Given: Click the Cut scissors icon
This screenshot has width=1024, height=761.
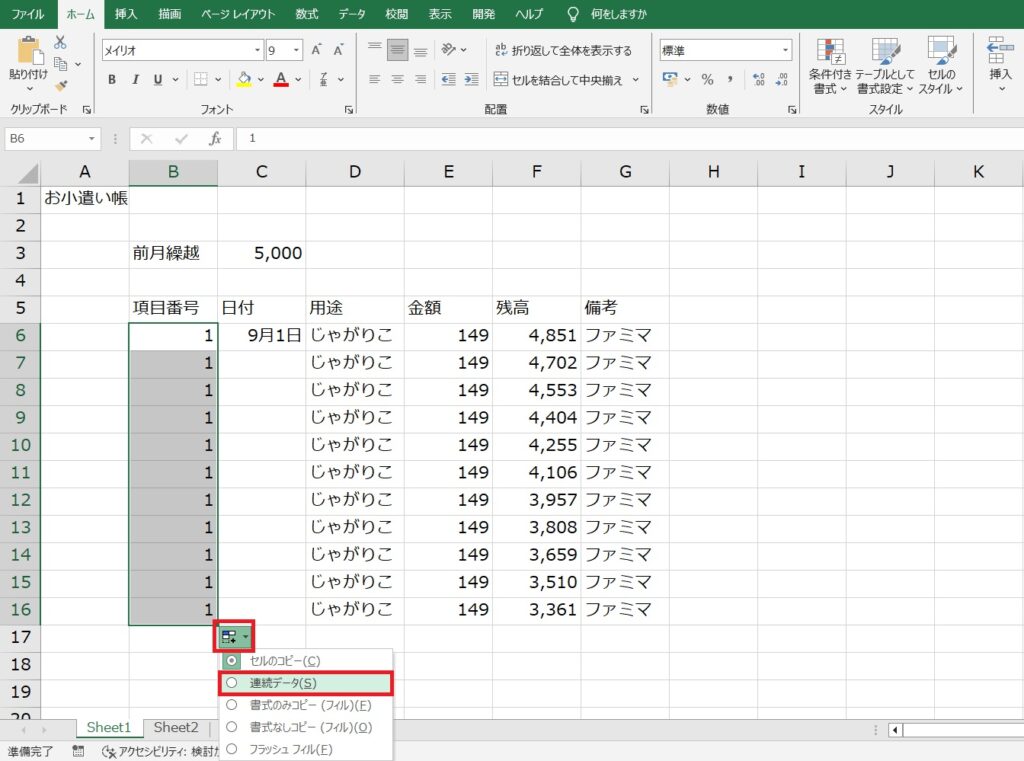Looking at the screenshot, I should pyautogui.click(x=60, y=42).
